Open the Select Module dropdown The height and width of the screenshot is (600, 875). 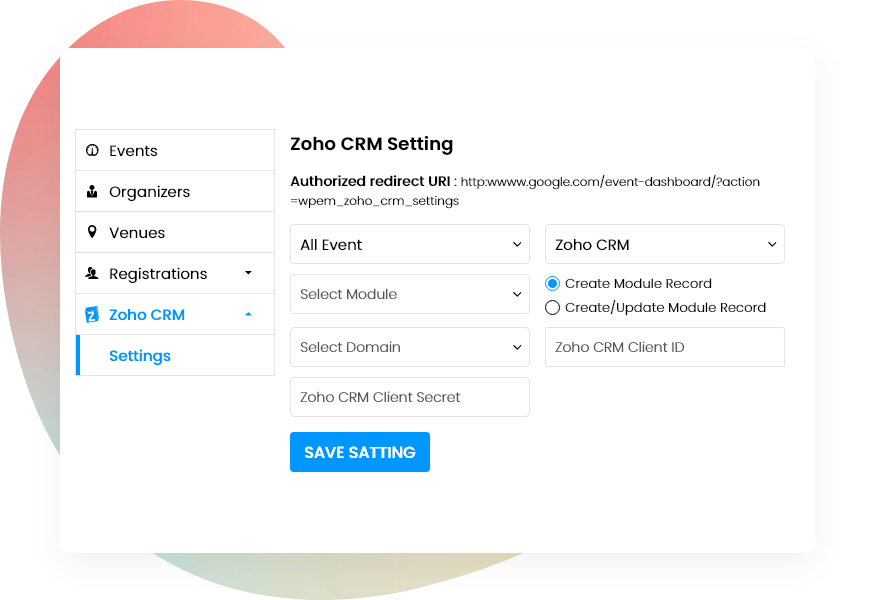coord(410,294)
